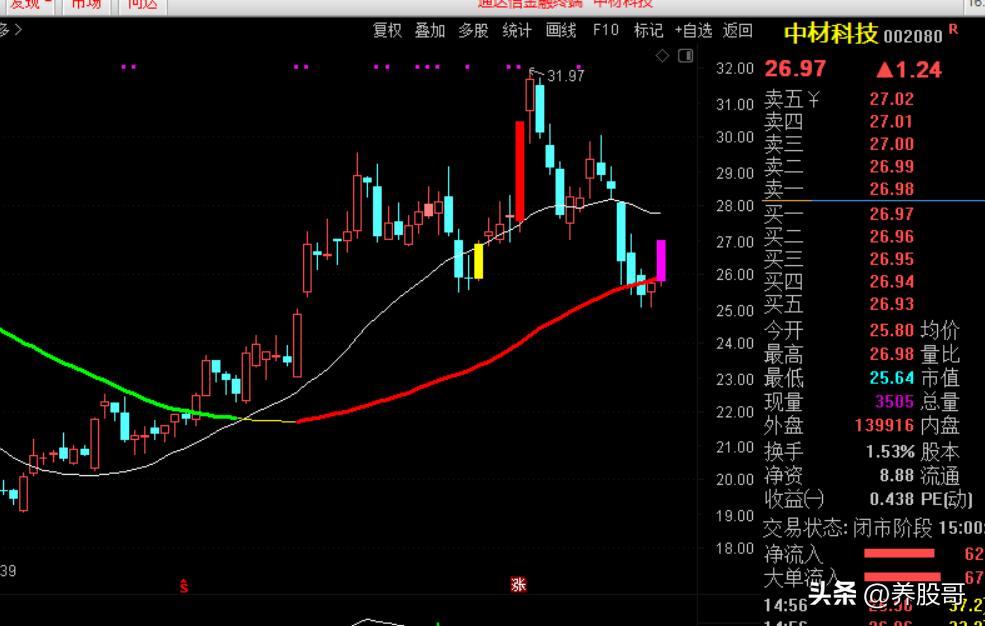985x626 pixels.
Task: Click the 最低 value 25.64
Action: (x=891, y=378)
